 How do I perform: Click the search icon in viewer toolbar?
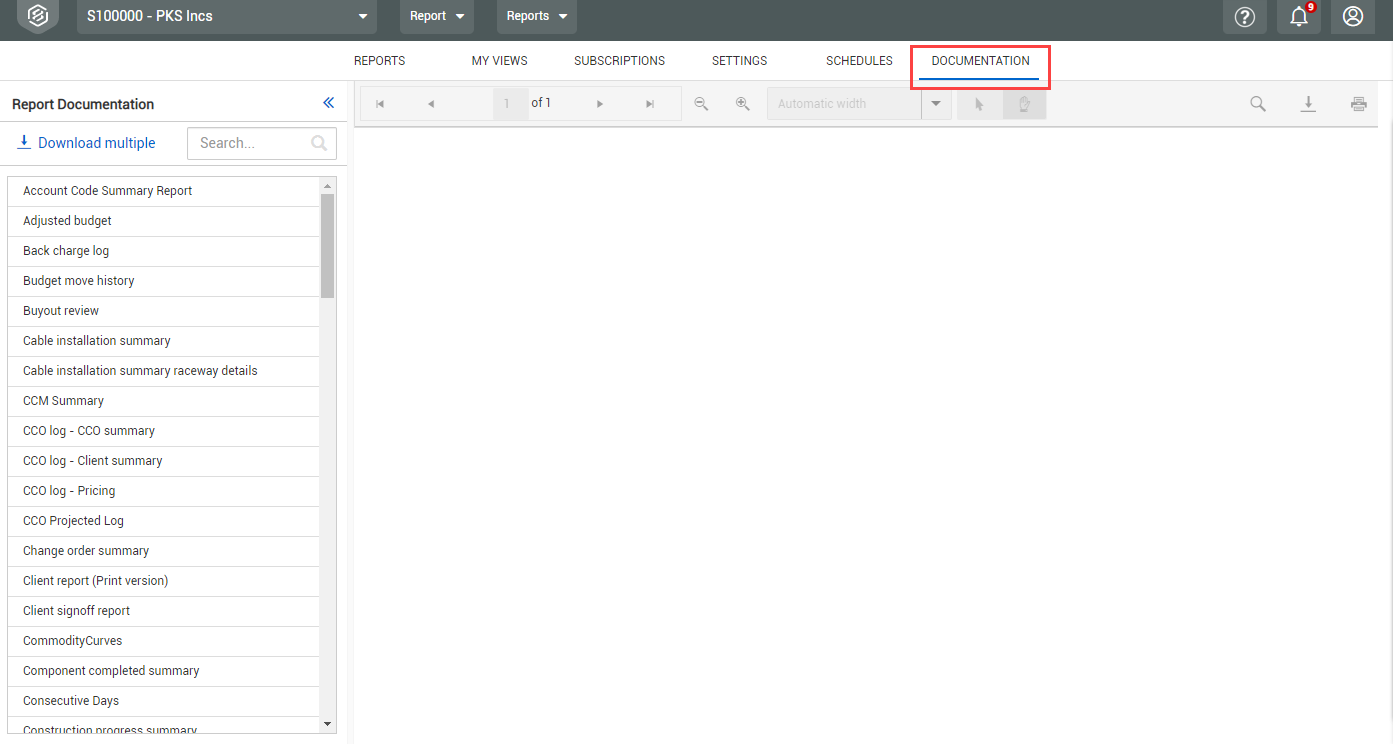(x=1258, y=104)
